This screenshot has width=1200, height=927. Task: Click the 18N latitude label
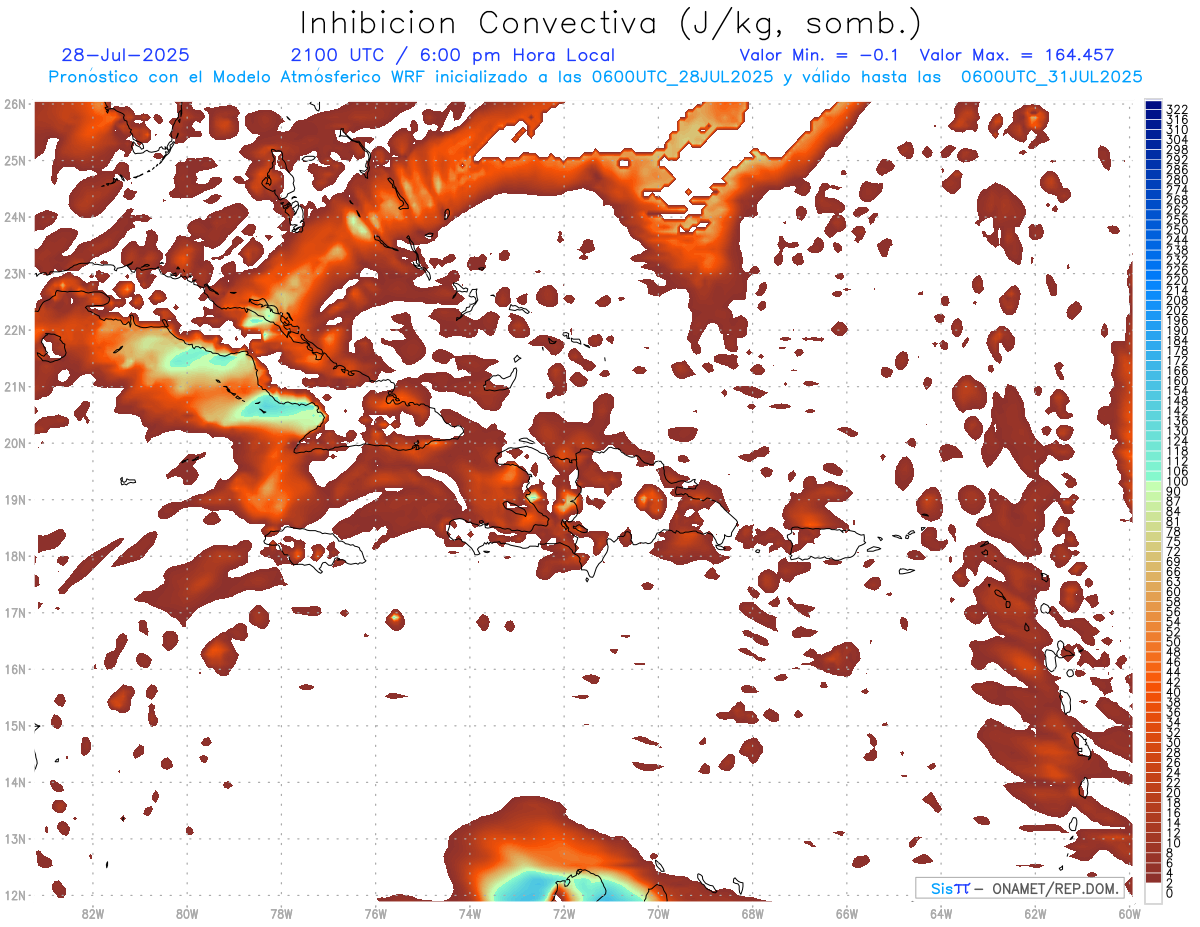(15, 556)
